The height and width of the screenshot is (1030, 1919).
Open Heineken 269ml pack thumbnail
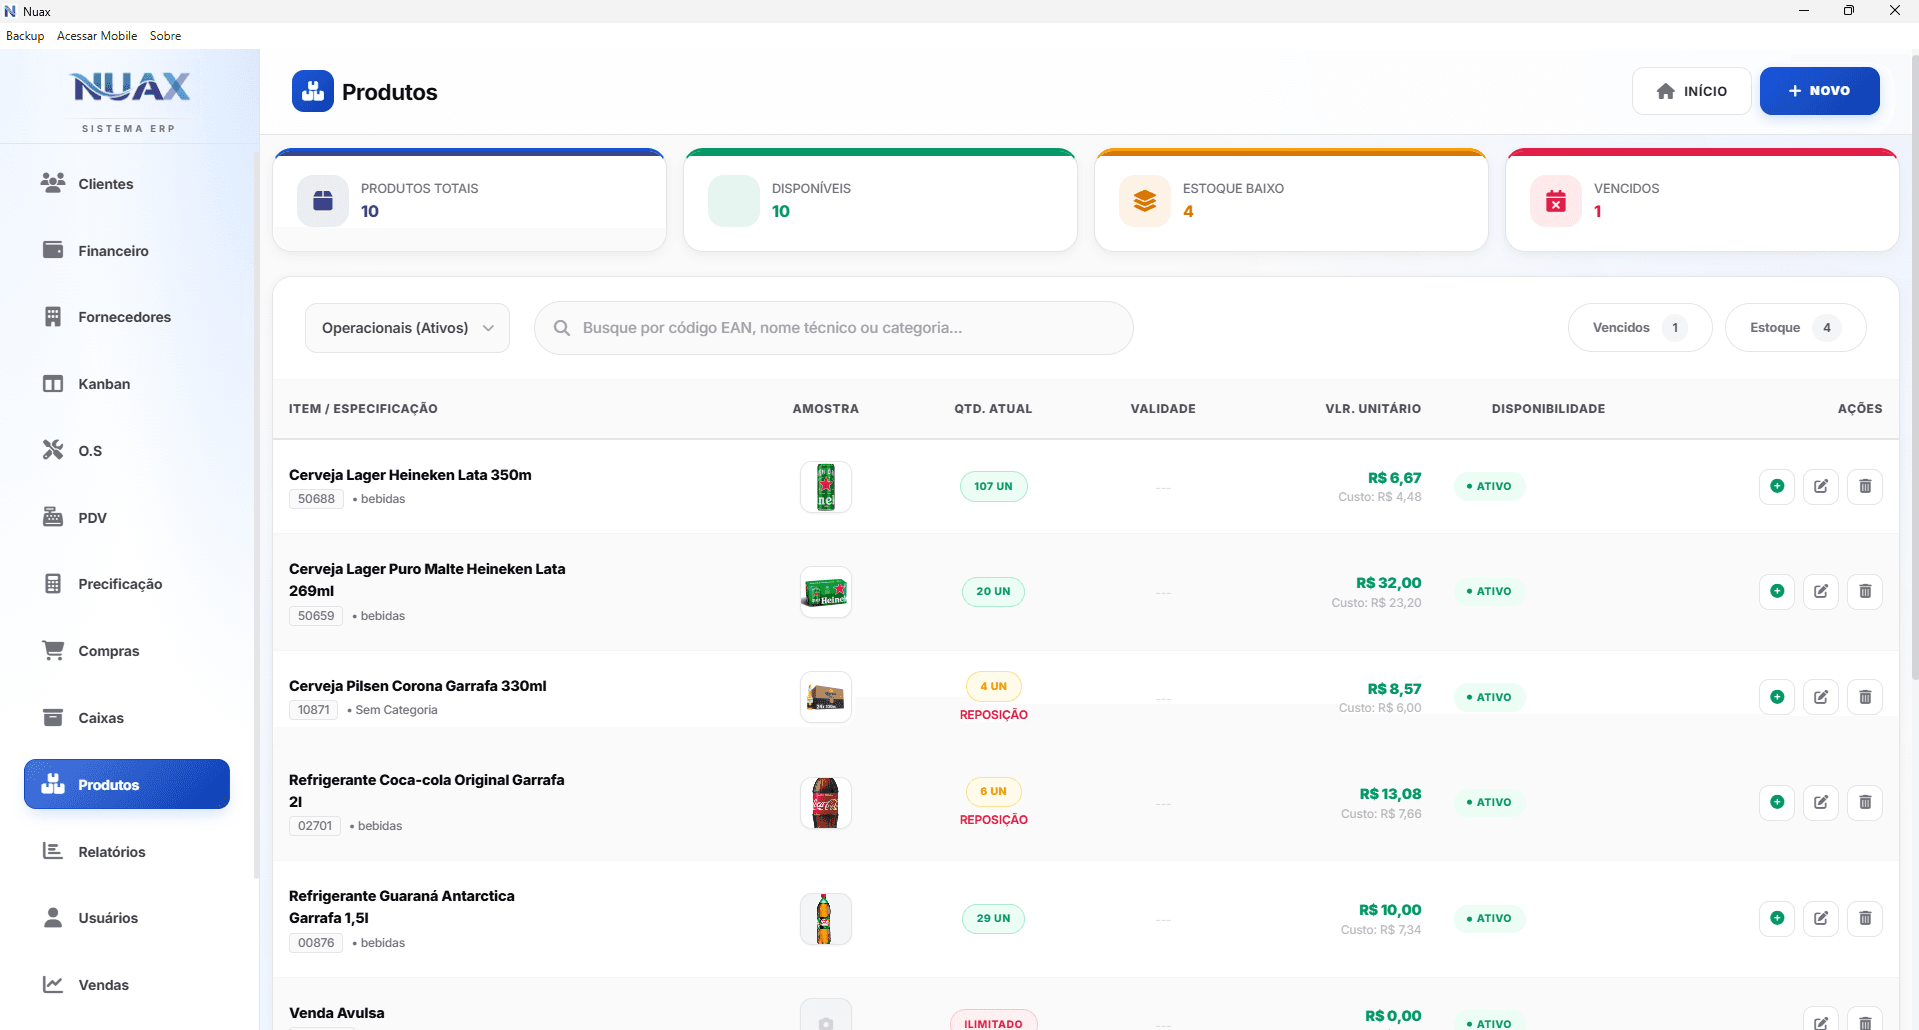pyautogui.click(x=826, y=592)
